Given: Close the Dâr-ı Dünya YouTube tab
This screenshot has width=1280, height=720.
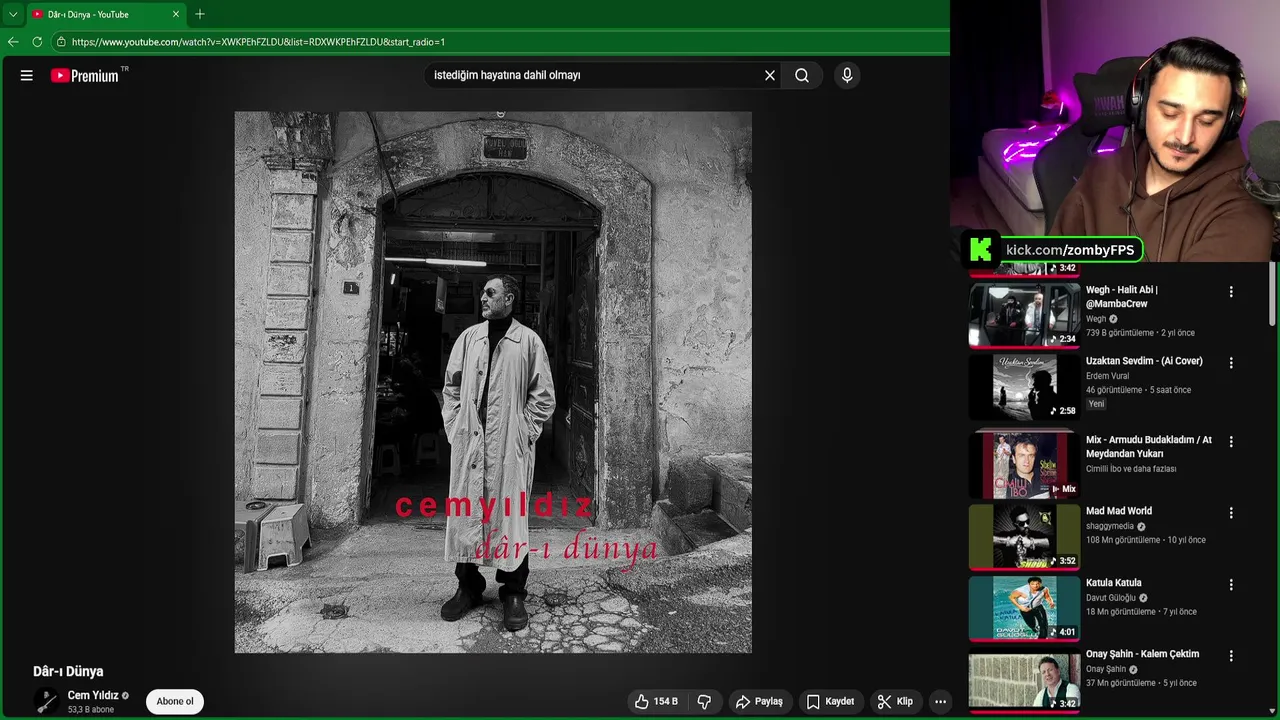Looking at the screenshot, I should tap(176, 14).
